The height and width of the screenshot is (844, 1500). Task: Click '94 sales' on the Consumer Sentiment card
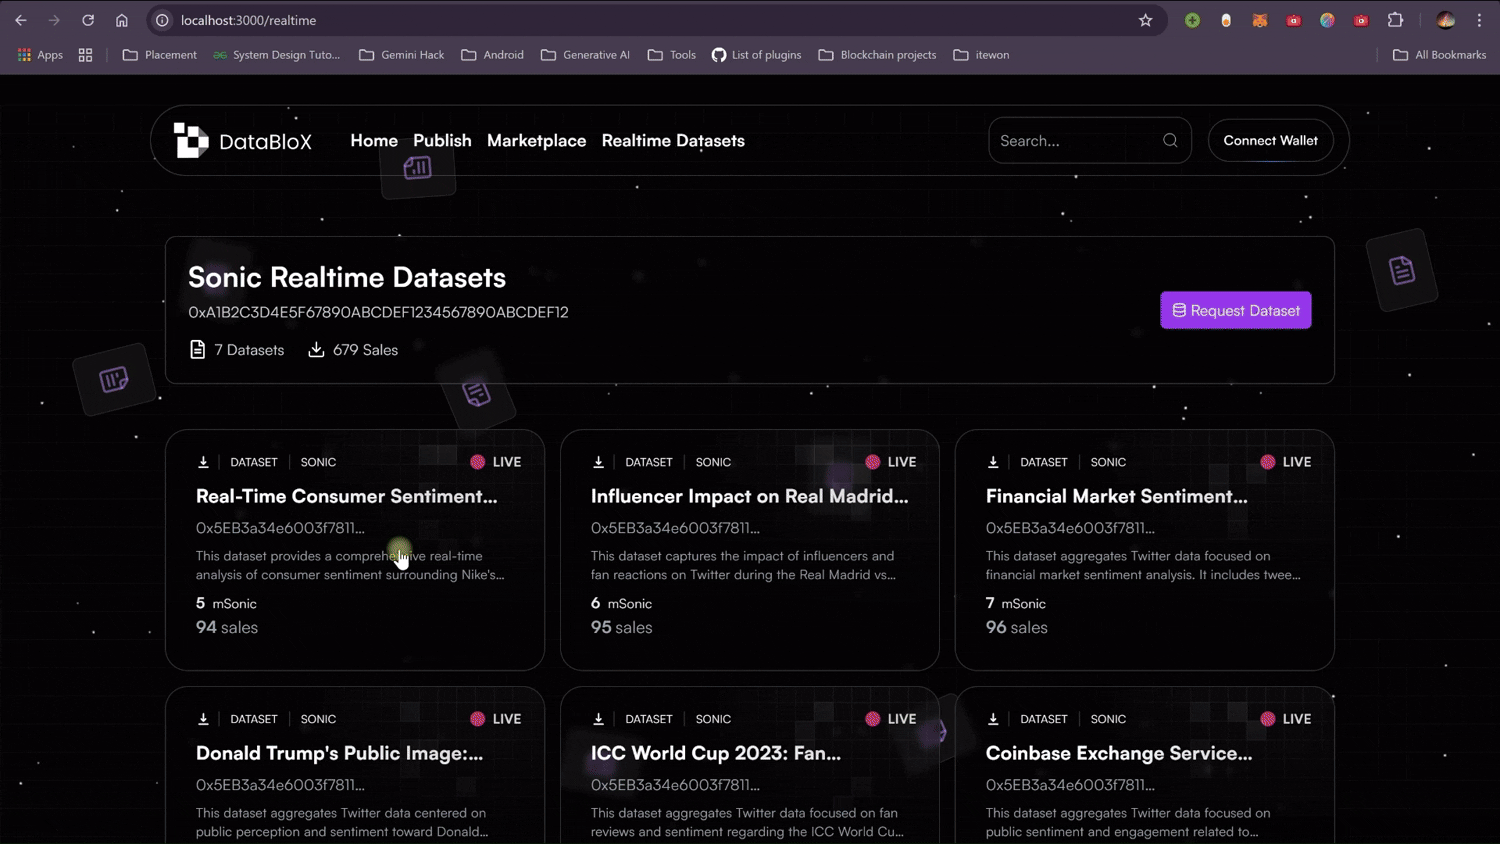coord(227,627)
